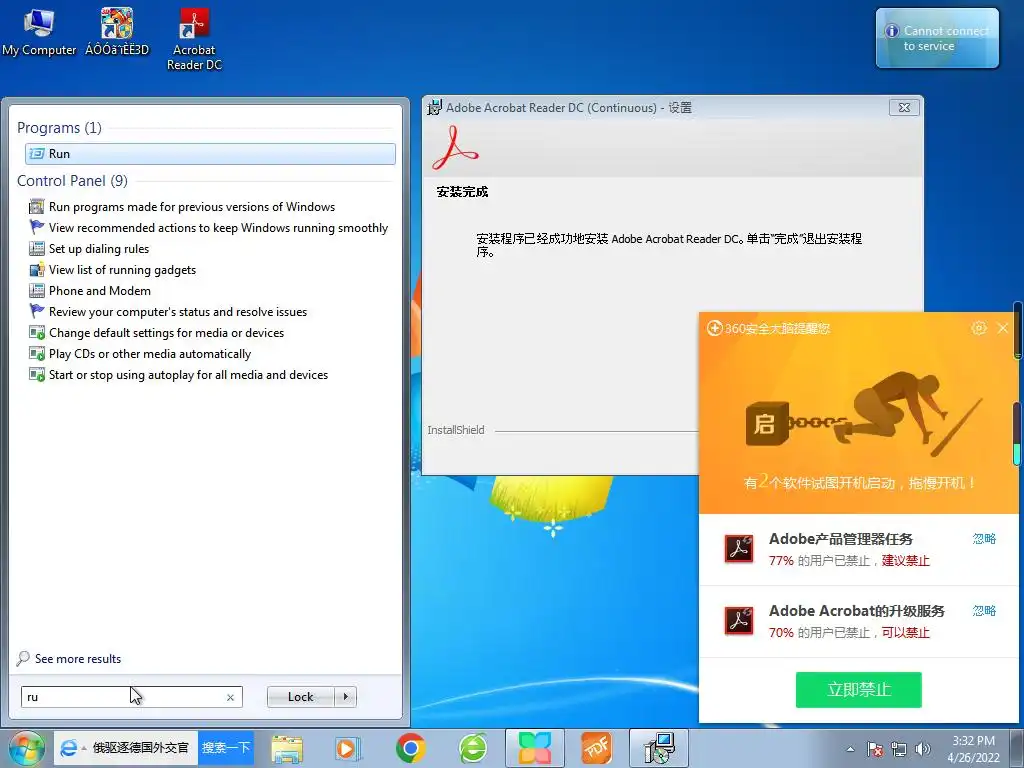Click the installer setup taskbar icon

tap(659, 748)
